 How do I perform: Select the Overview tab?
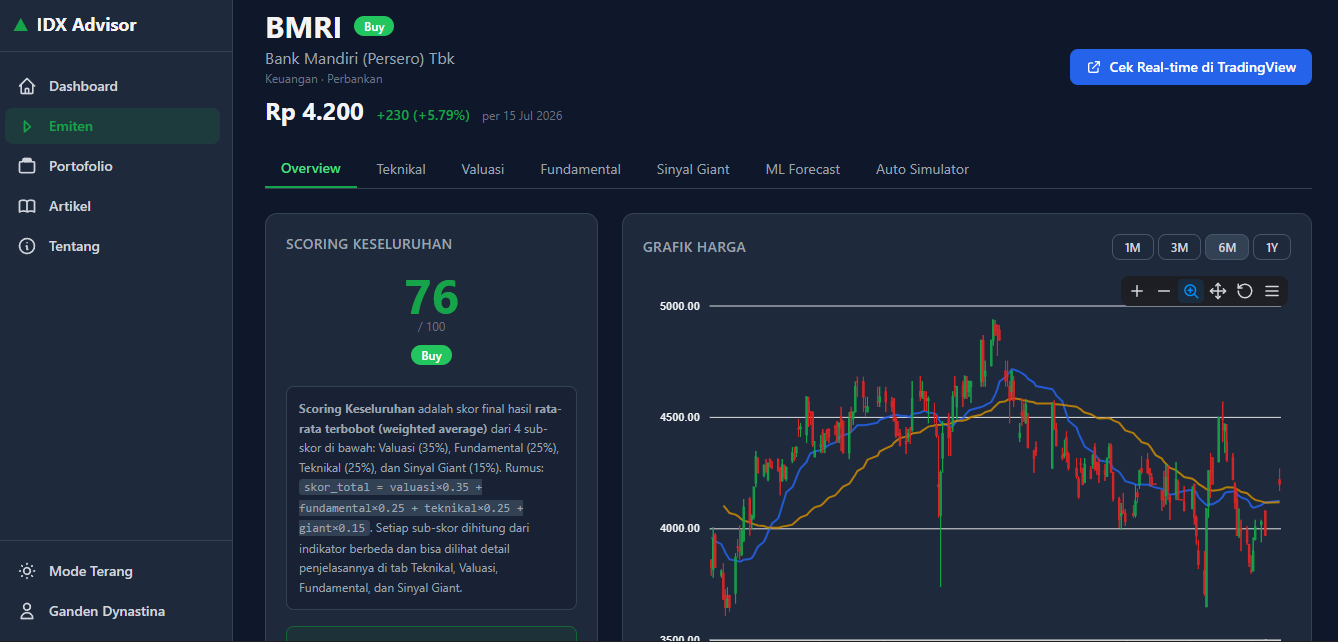coord(311,169)
